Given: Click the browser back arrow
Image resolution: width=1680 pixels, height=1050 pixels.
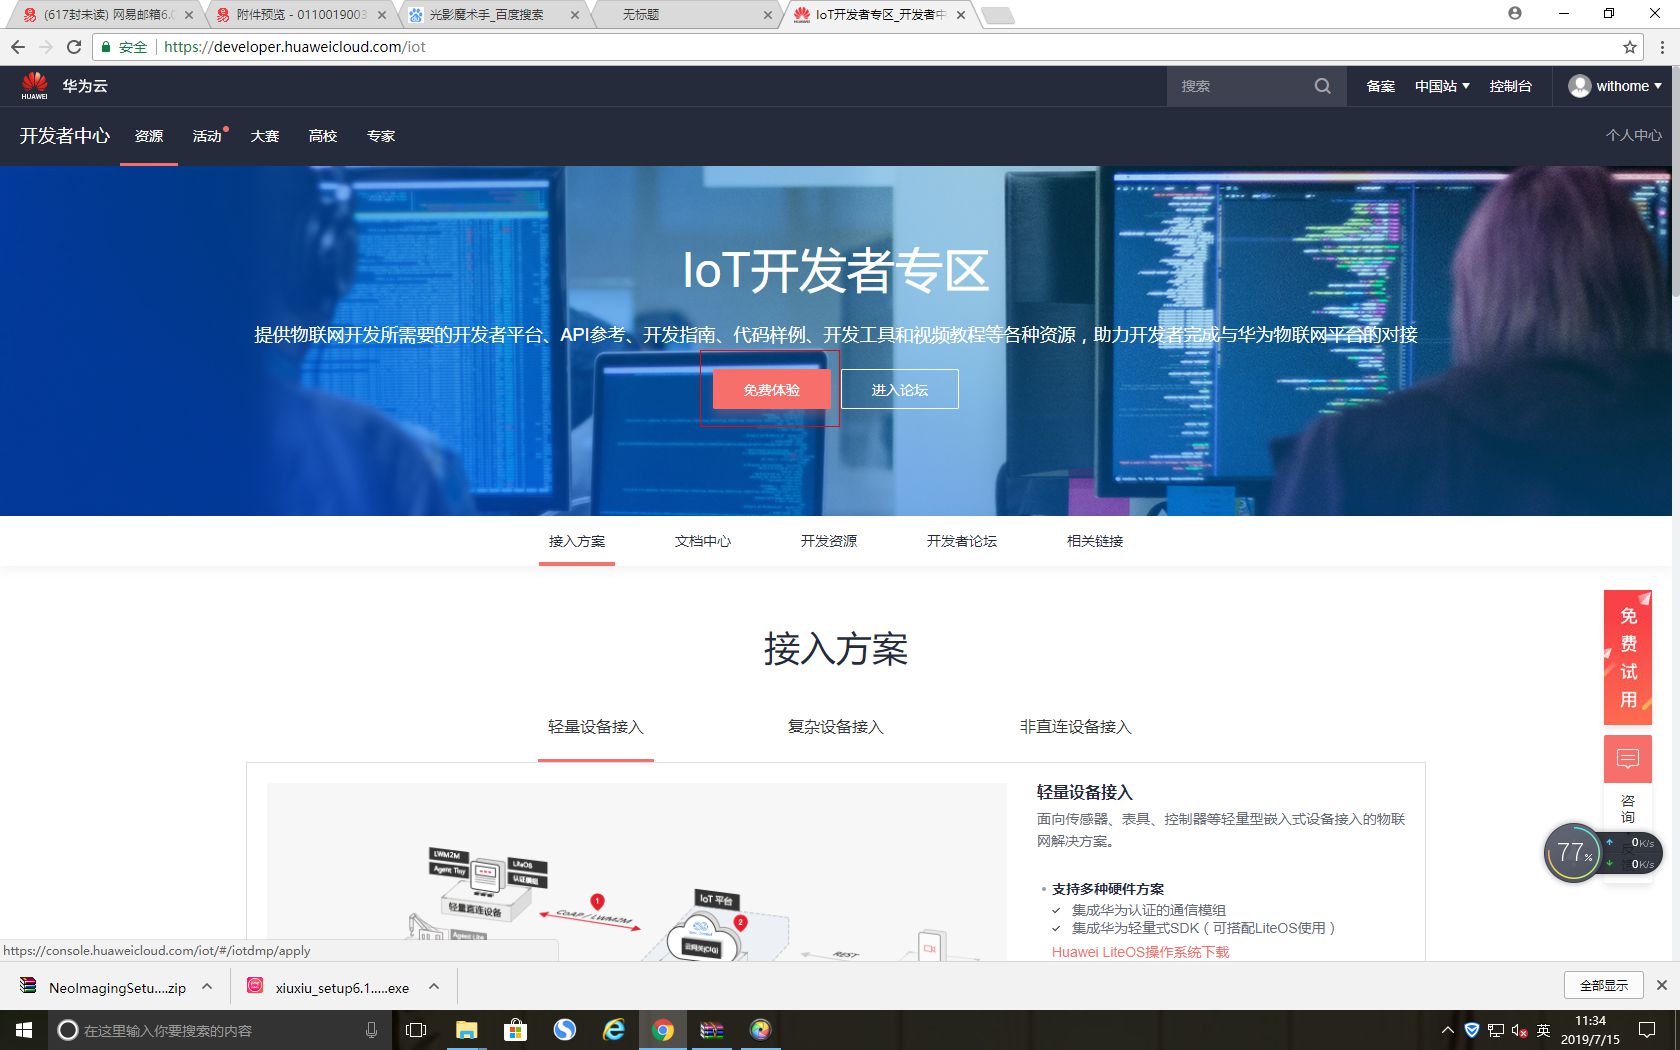Looking at the screenshot, I should 18,47.
